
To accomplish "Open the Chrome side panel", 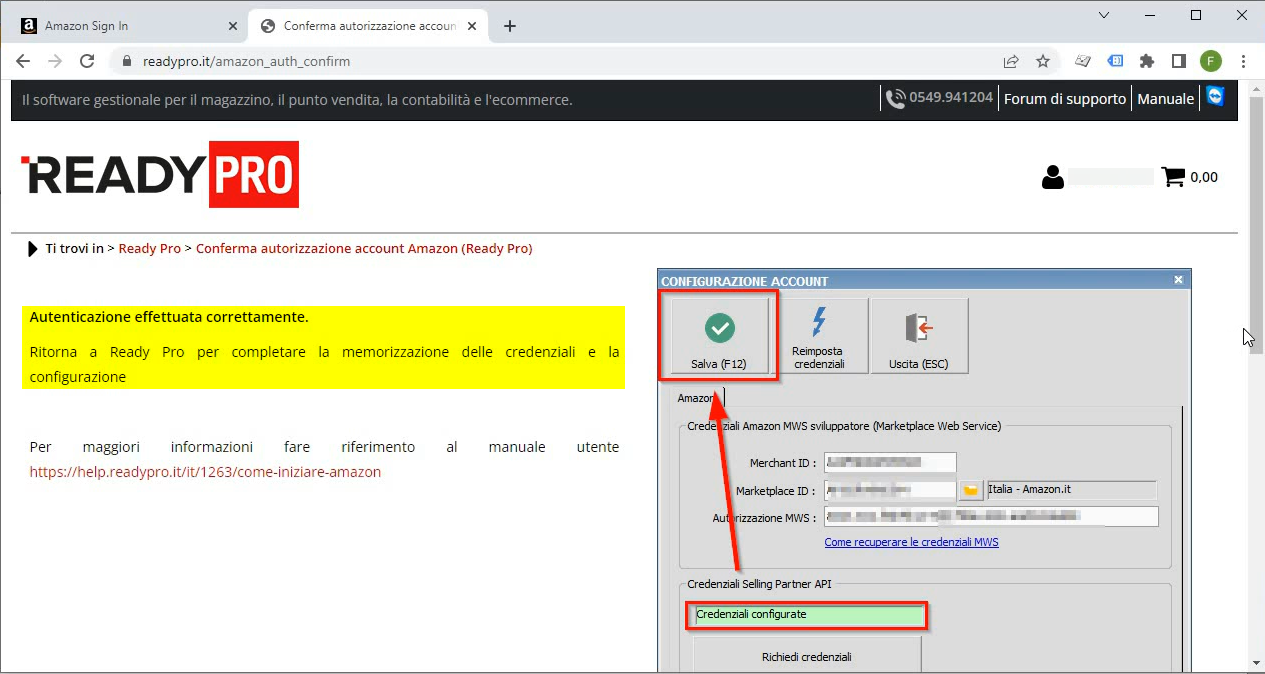I will [x=1179, y=61].
